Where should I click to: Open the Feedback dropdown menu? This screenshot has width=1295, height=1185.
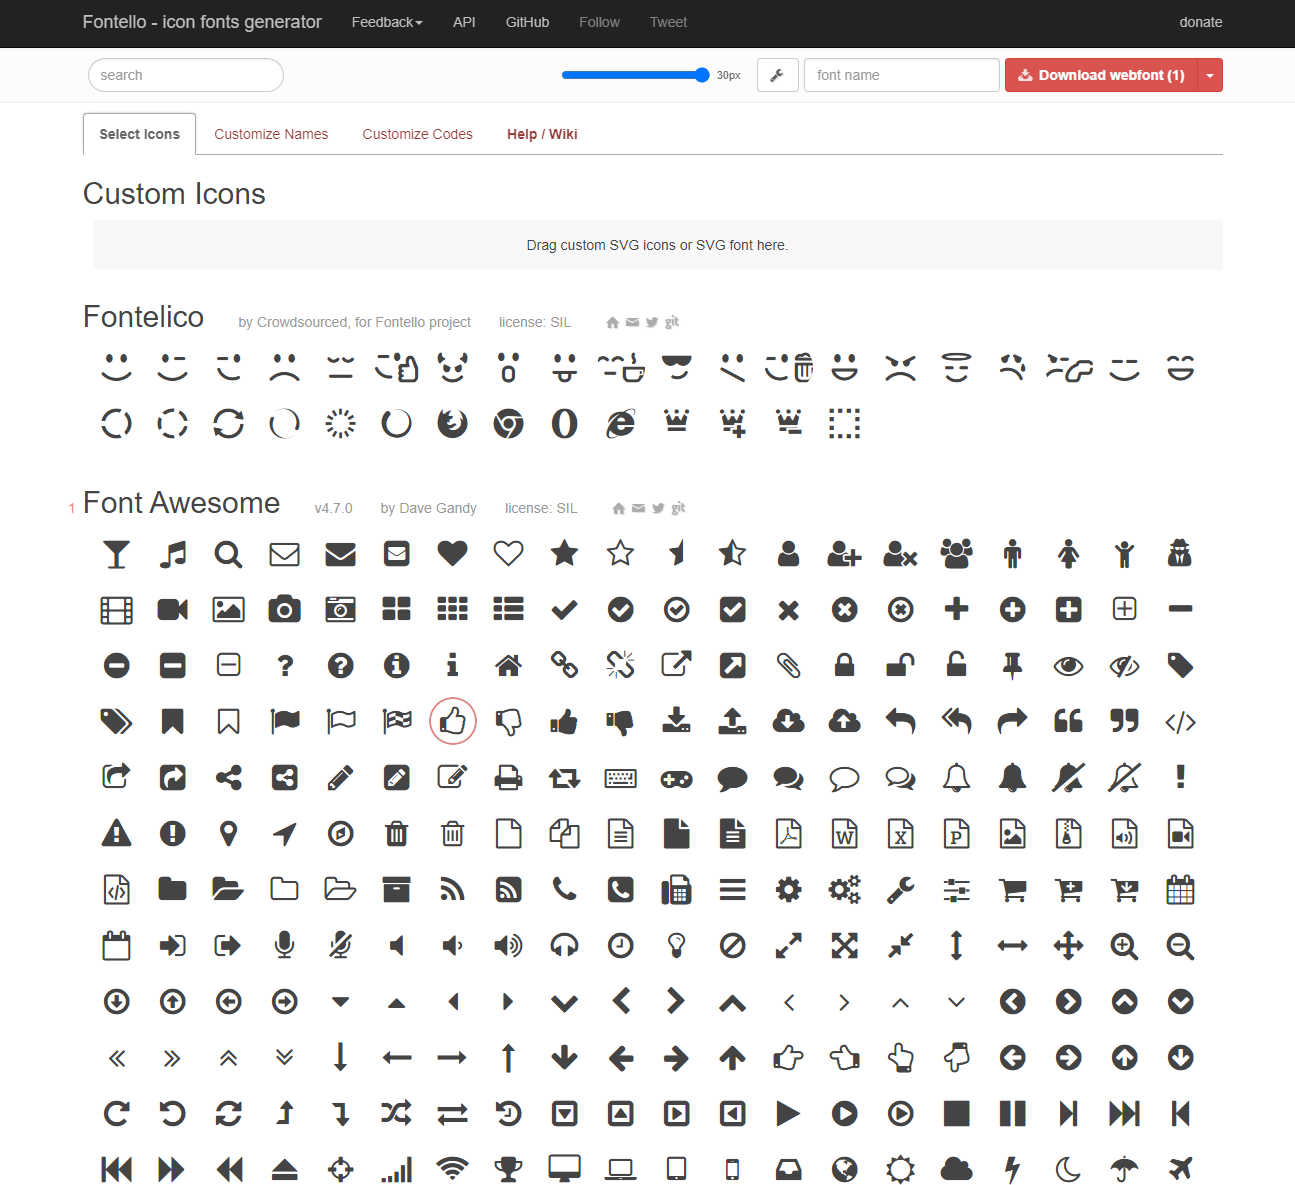point(387,22)
